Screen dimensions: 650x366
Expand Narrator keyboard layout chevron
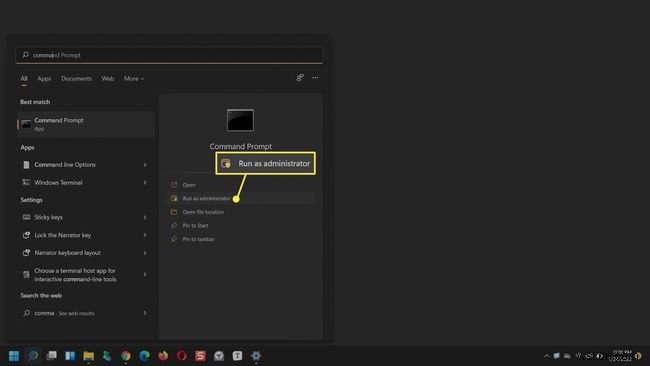[145, 252]
